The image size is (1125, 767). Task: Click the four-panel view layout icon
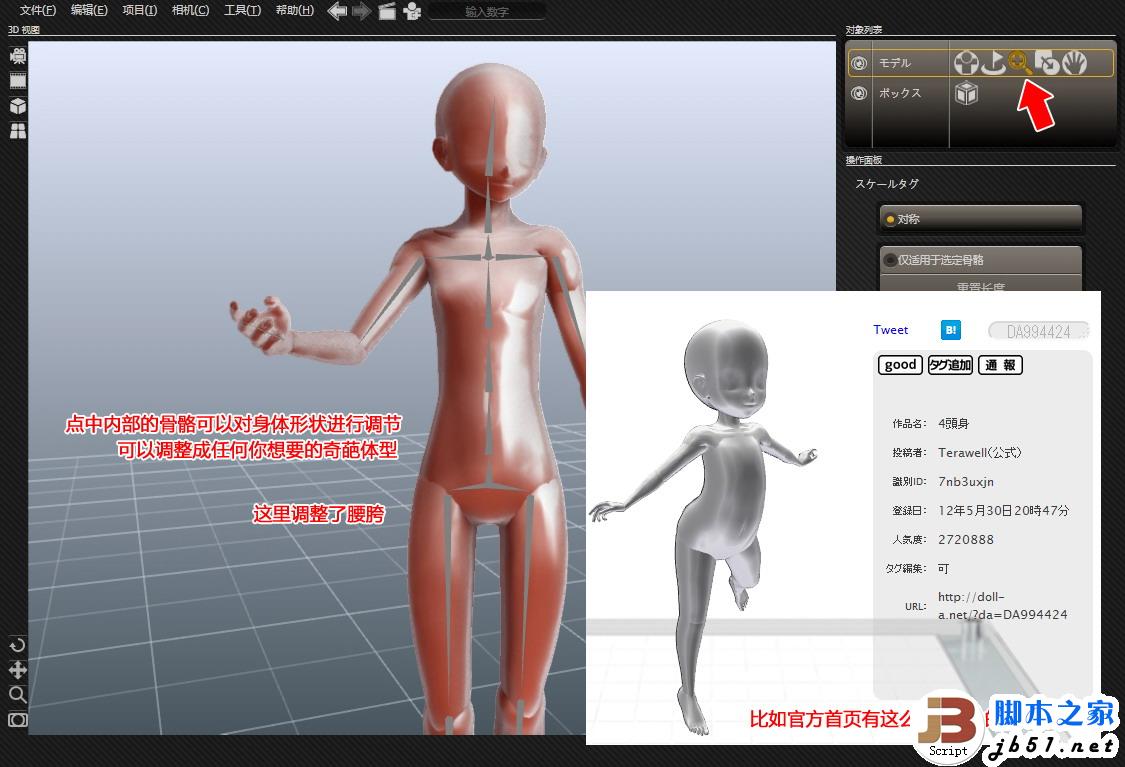(18, 131)
